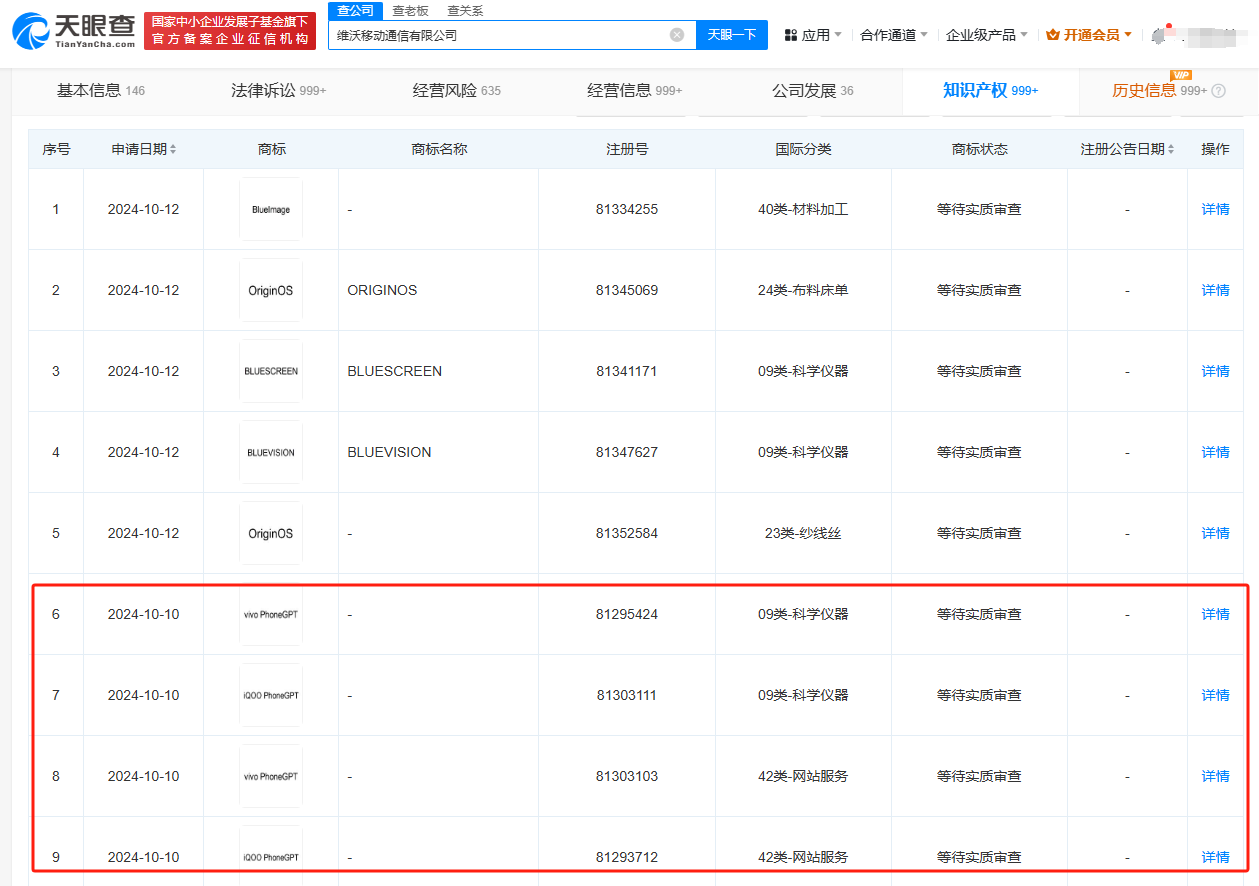Click the 商标状态 column header
Image resolution: width=1259 pixels, height=886 pixels.
coord(979,149)
